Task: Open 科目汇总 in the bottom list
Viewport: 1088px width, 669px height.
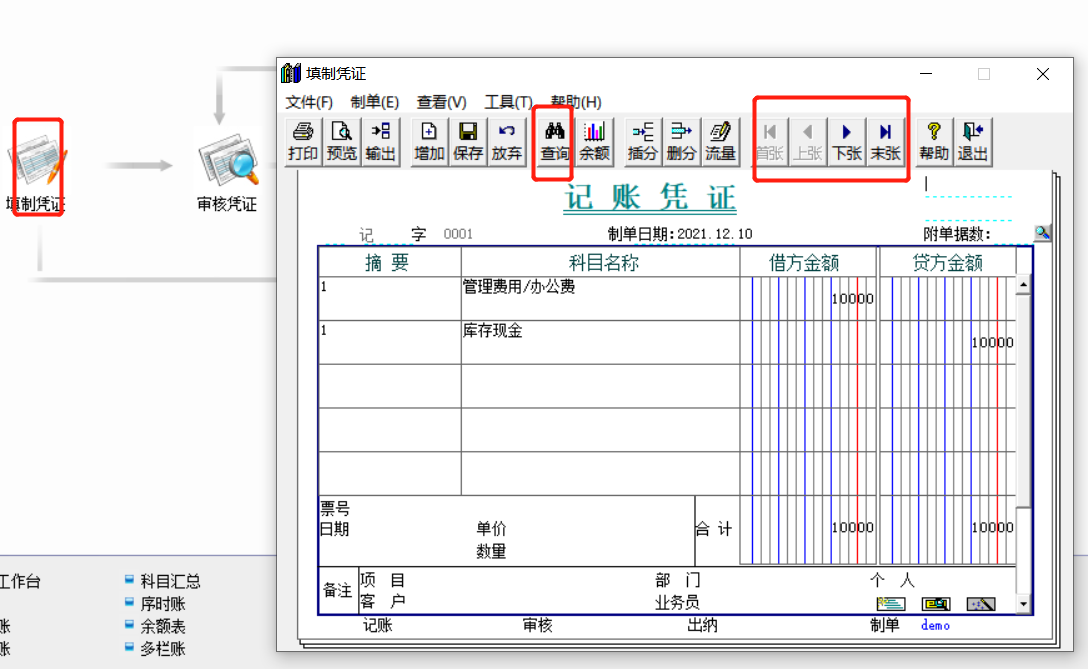Action: pos(170,581)
